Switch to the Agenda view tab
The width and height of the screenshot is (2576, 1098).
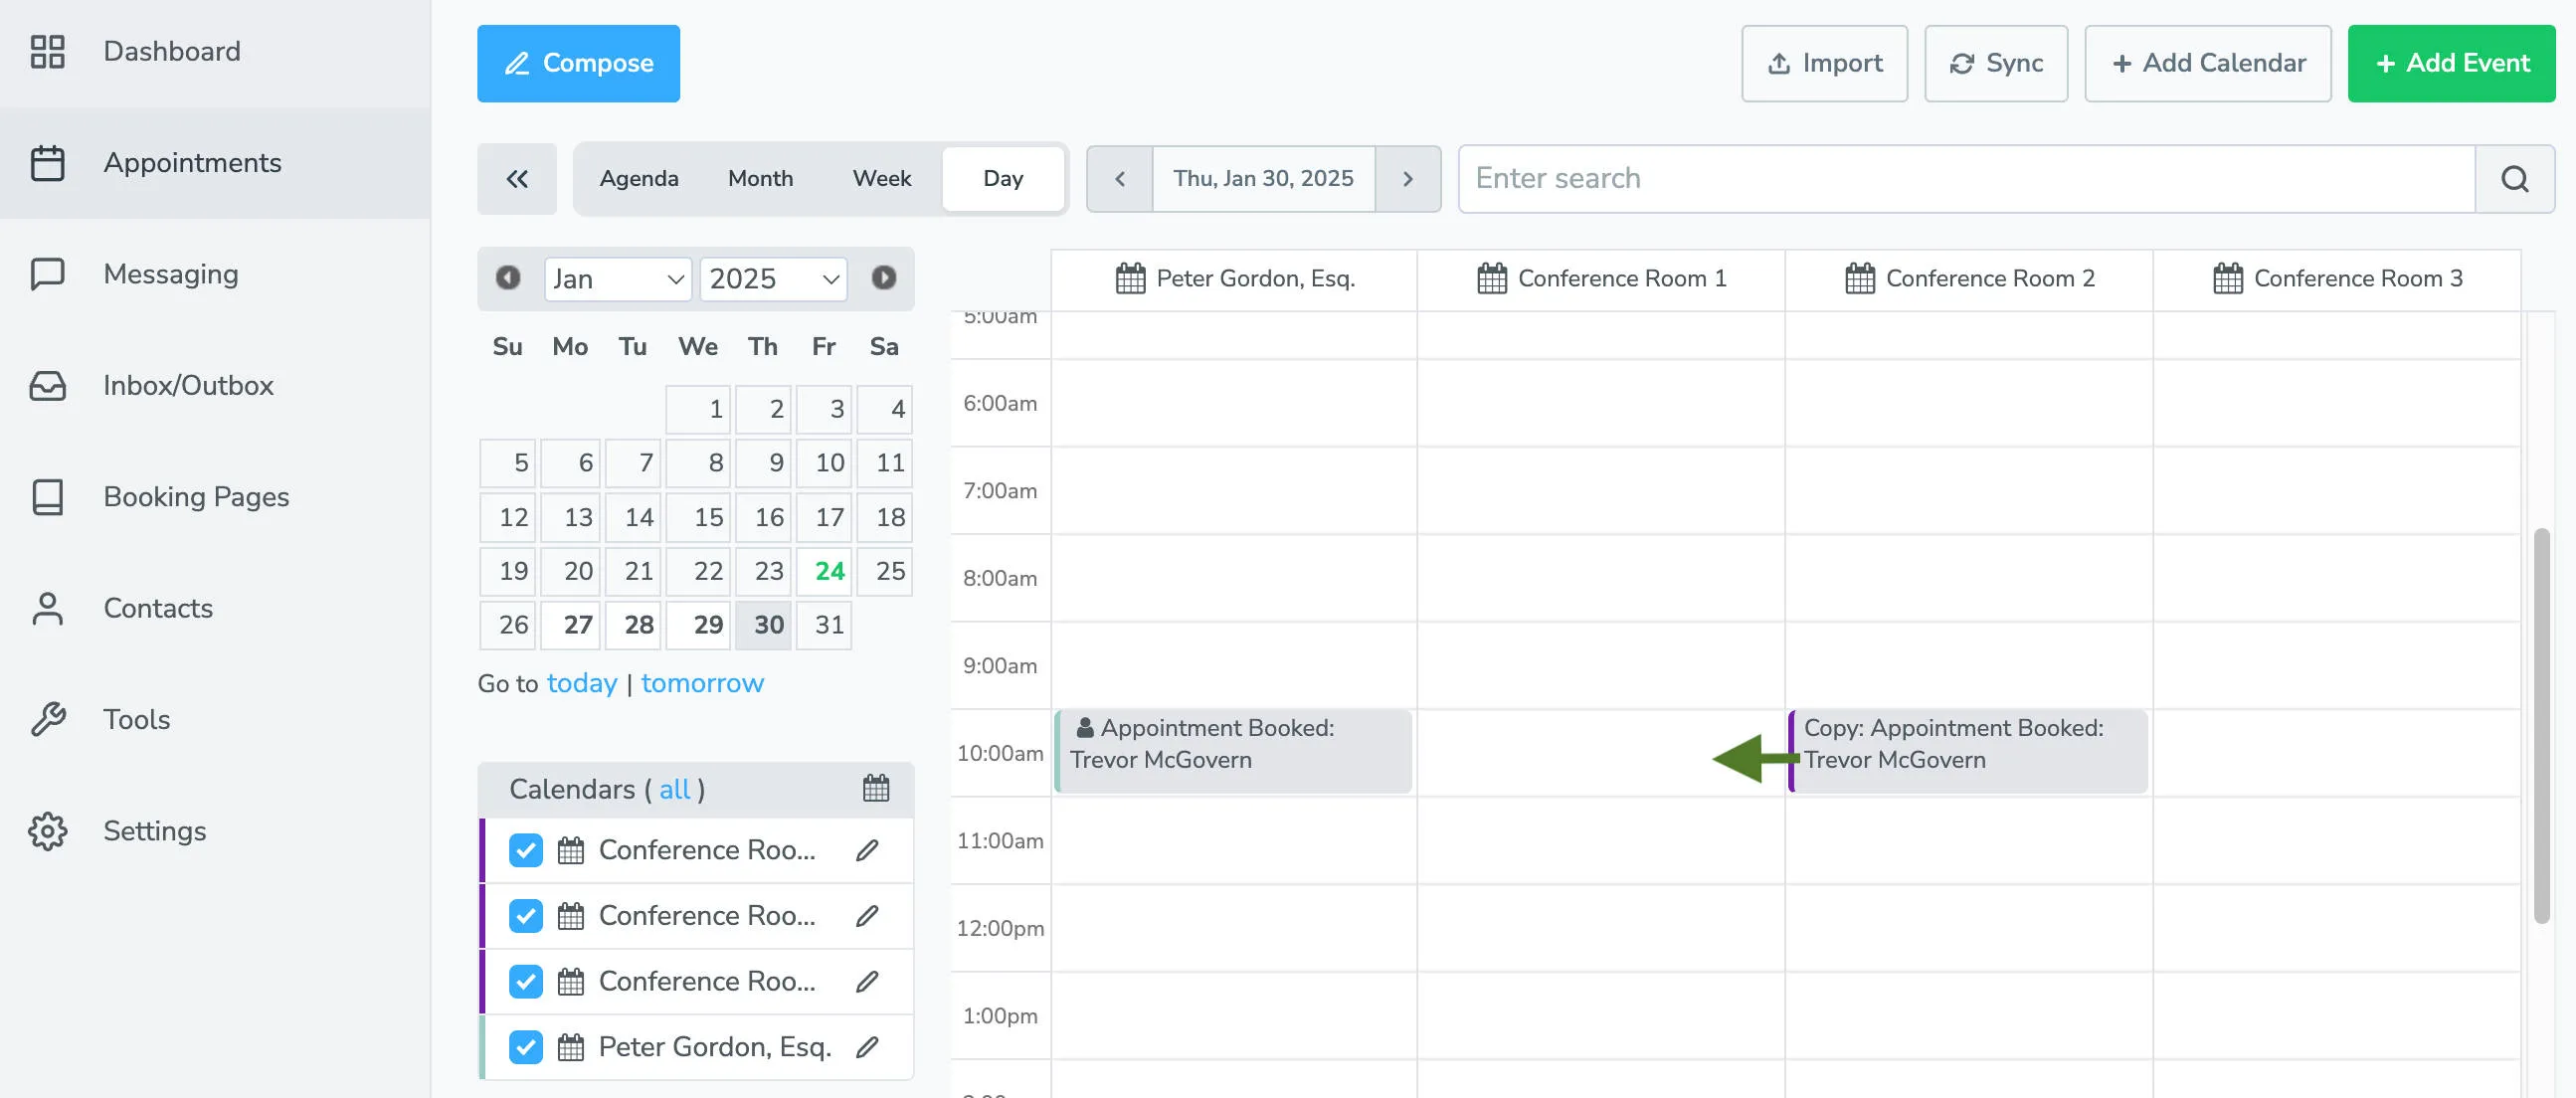coord(639,178)
